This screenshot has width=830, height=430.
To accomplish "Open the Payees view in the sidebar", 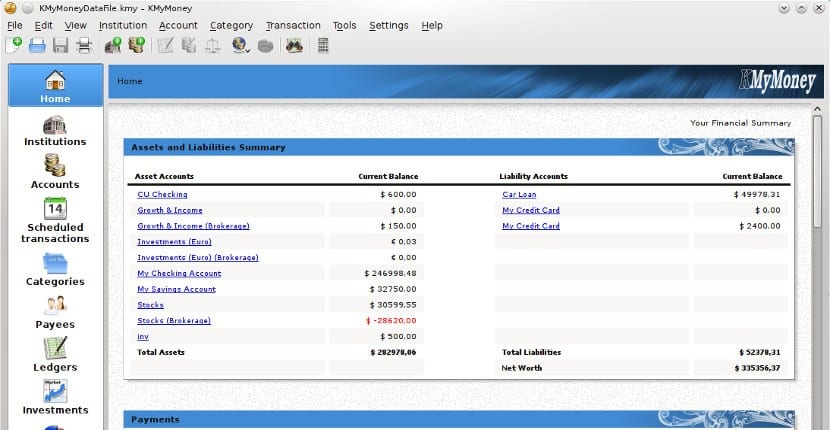I will (55, 312).
